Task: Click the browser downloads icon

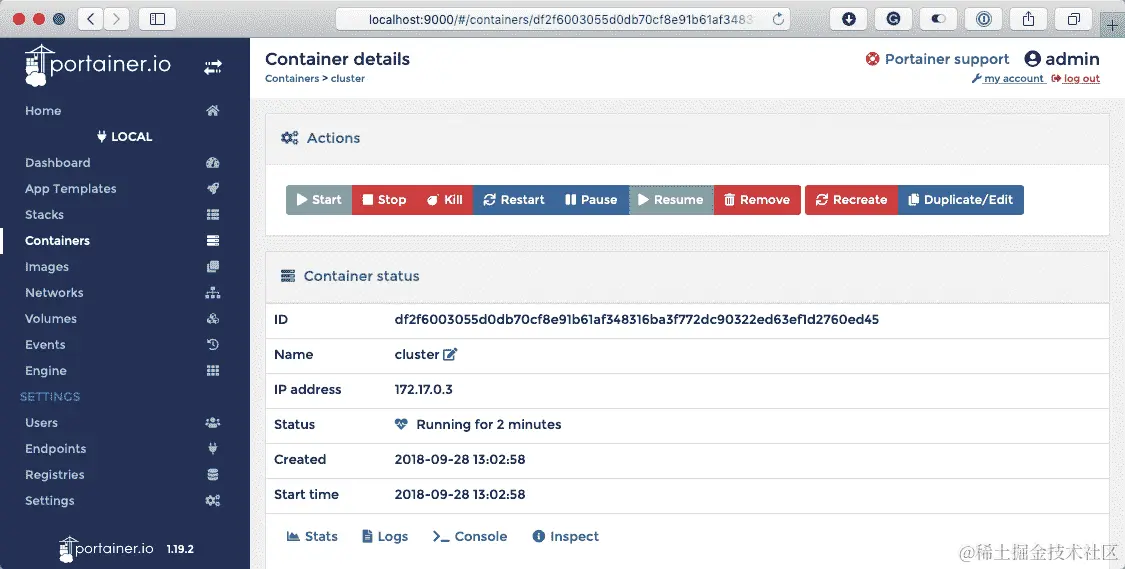Action: tap(849, 19)
